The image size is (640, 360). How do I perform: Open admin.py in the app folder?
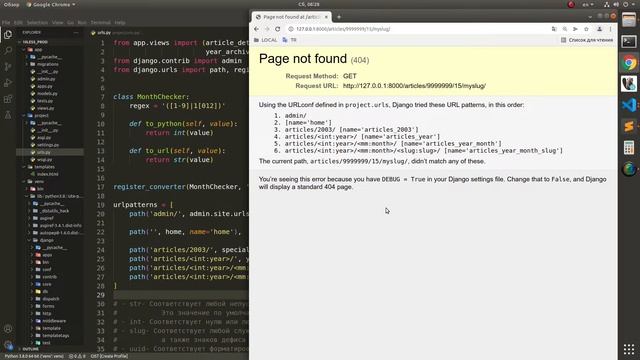(47, 79)
